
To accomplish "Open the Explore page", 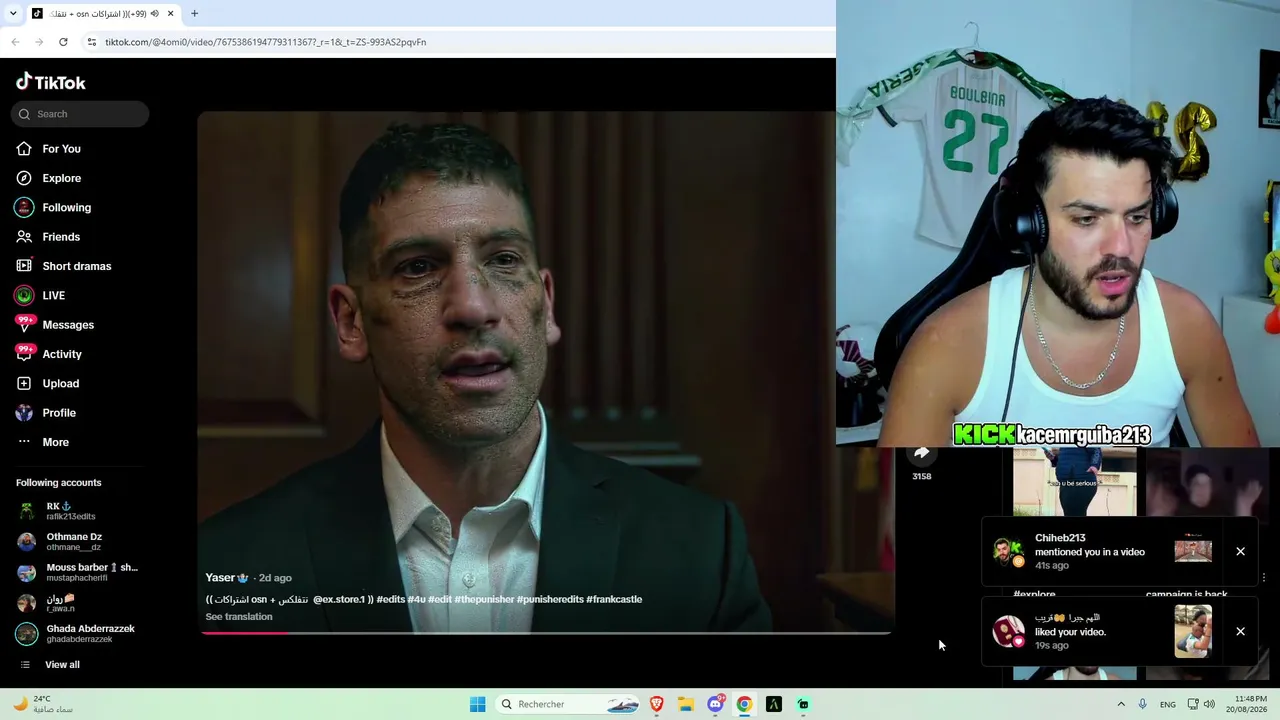I will [61, 178].
